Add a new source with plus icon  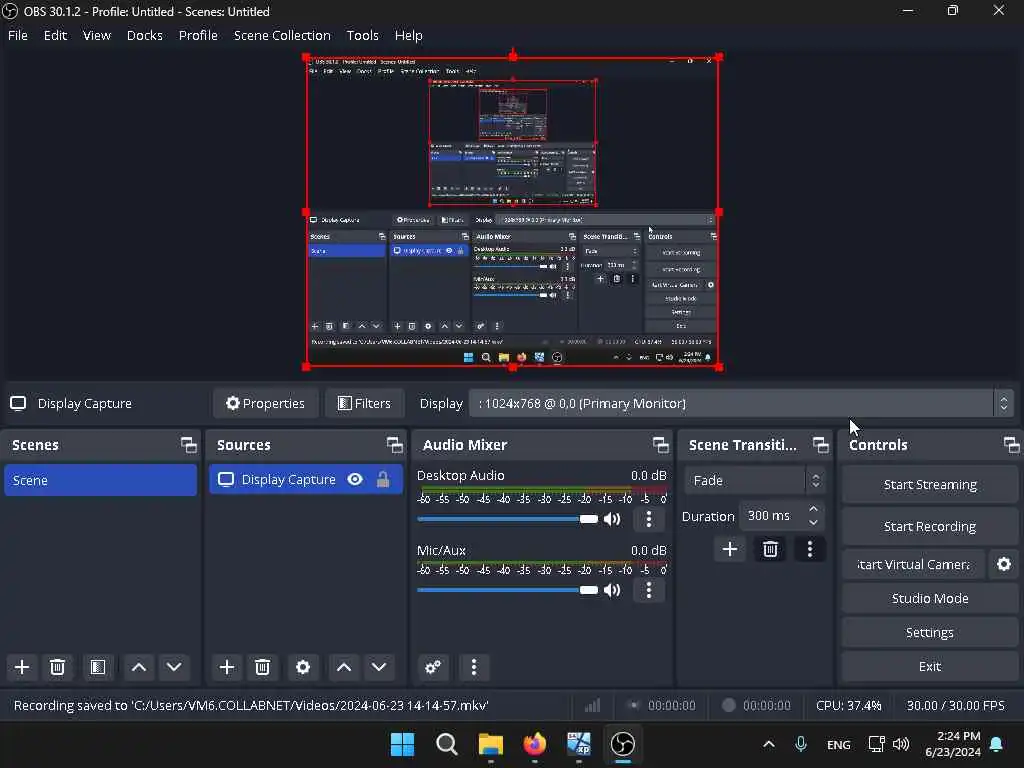tap(227, 667)
